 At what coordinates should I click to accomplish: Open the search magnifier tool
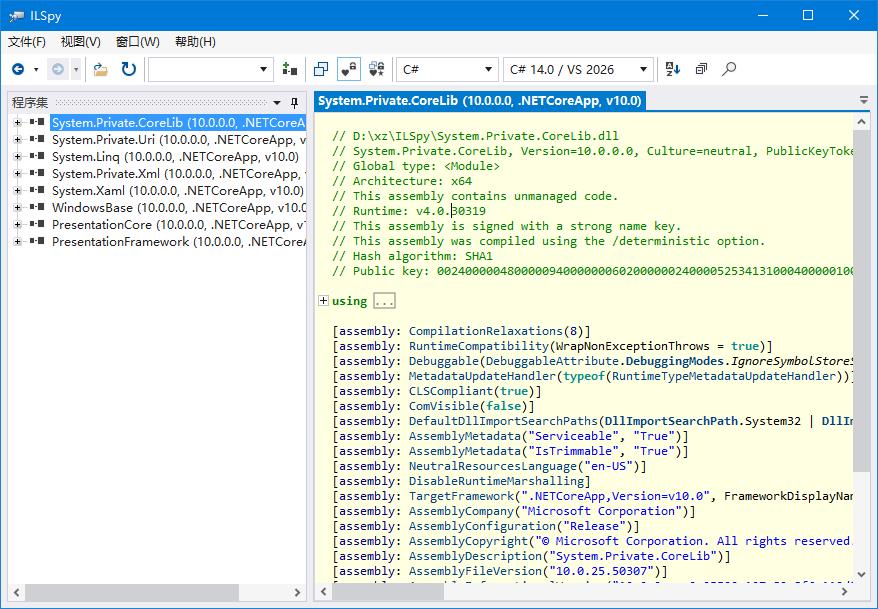729,70
